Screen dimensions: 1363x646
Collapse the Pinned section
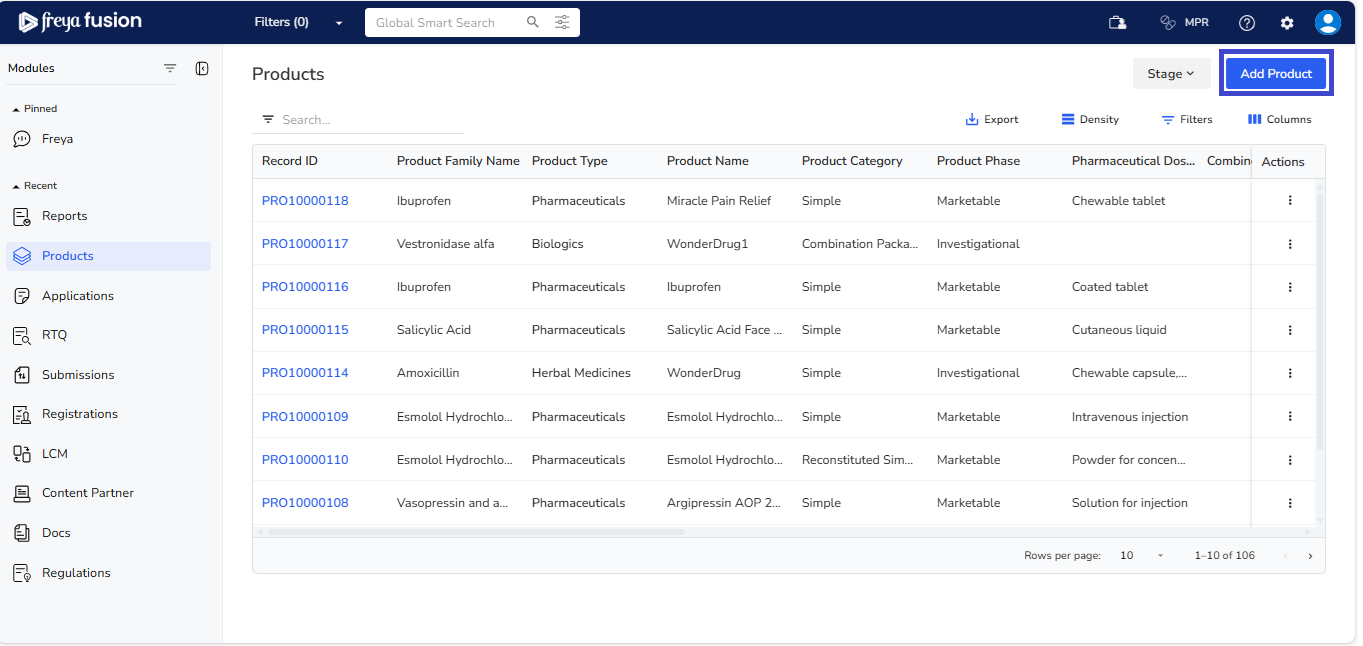pyautogui.click(x=16, y=109)
